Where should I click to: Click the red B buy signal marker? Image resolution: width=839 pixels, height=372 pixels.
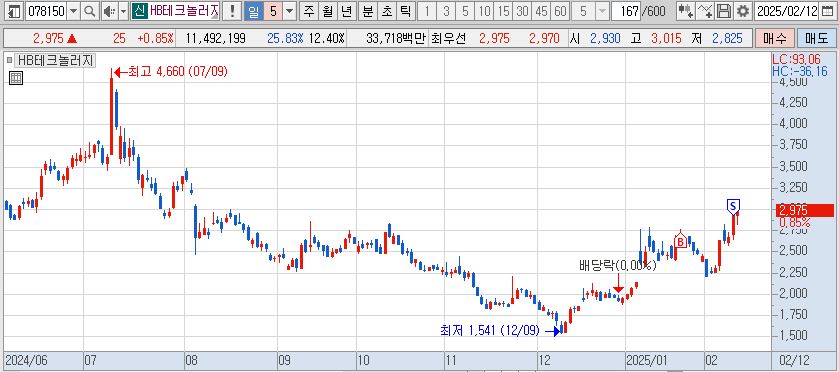(680, 240)
